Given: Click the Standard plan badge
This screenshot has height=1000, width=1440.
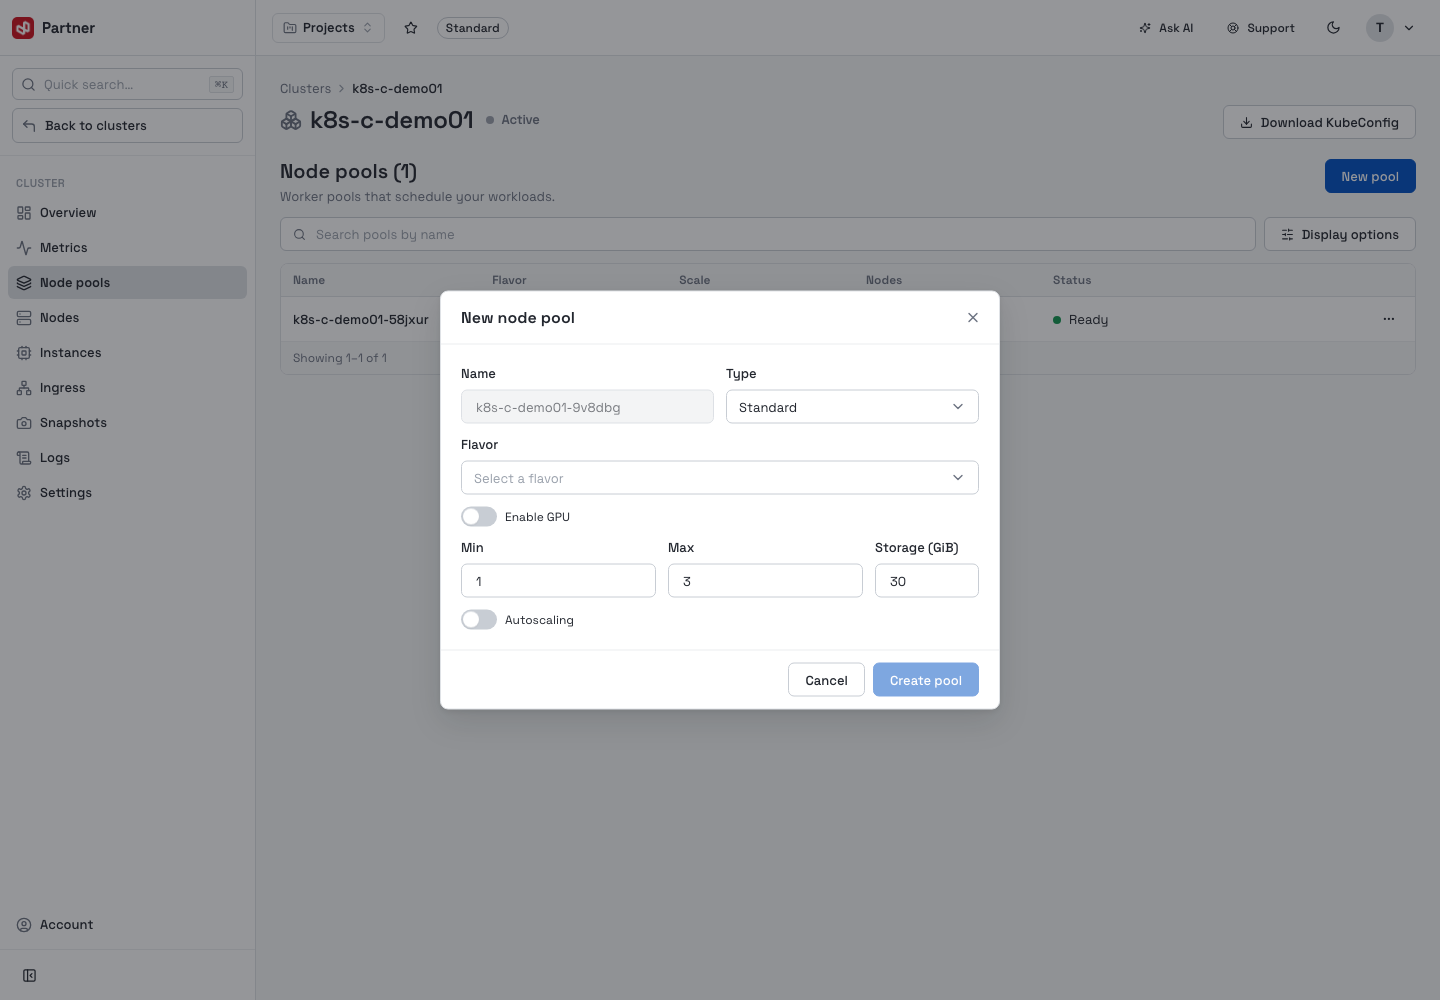Looking at the screenshot, I should (x=472, y=28).
